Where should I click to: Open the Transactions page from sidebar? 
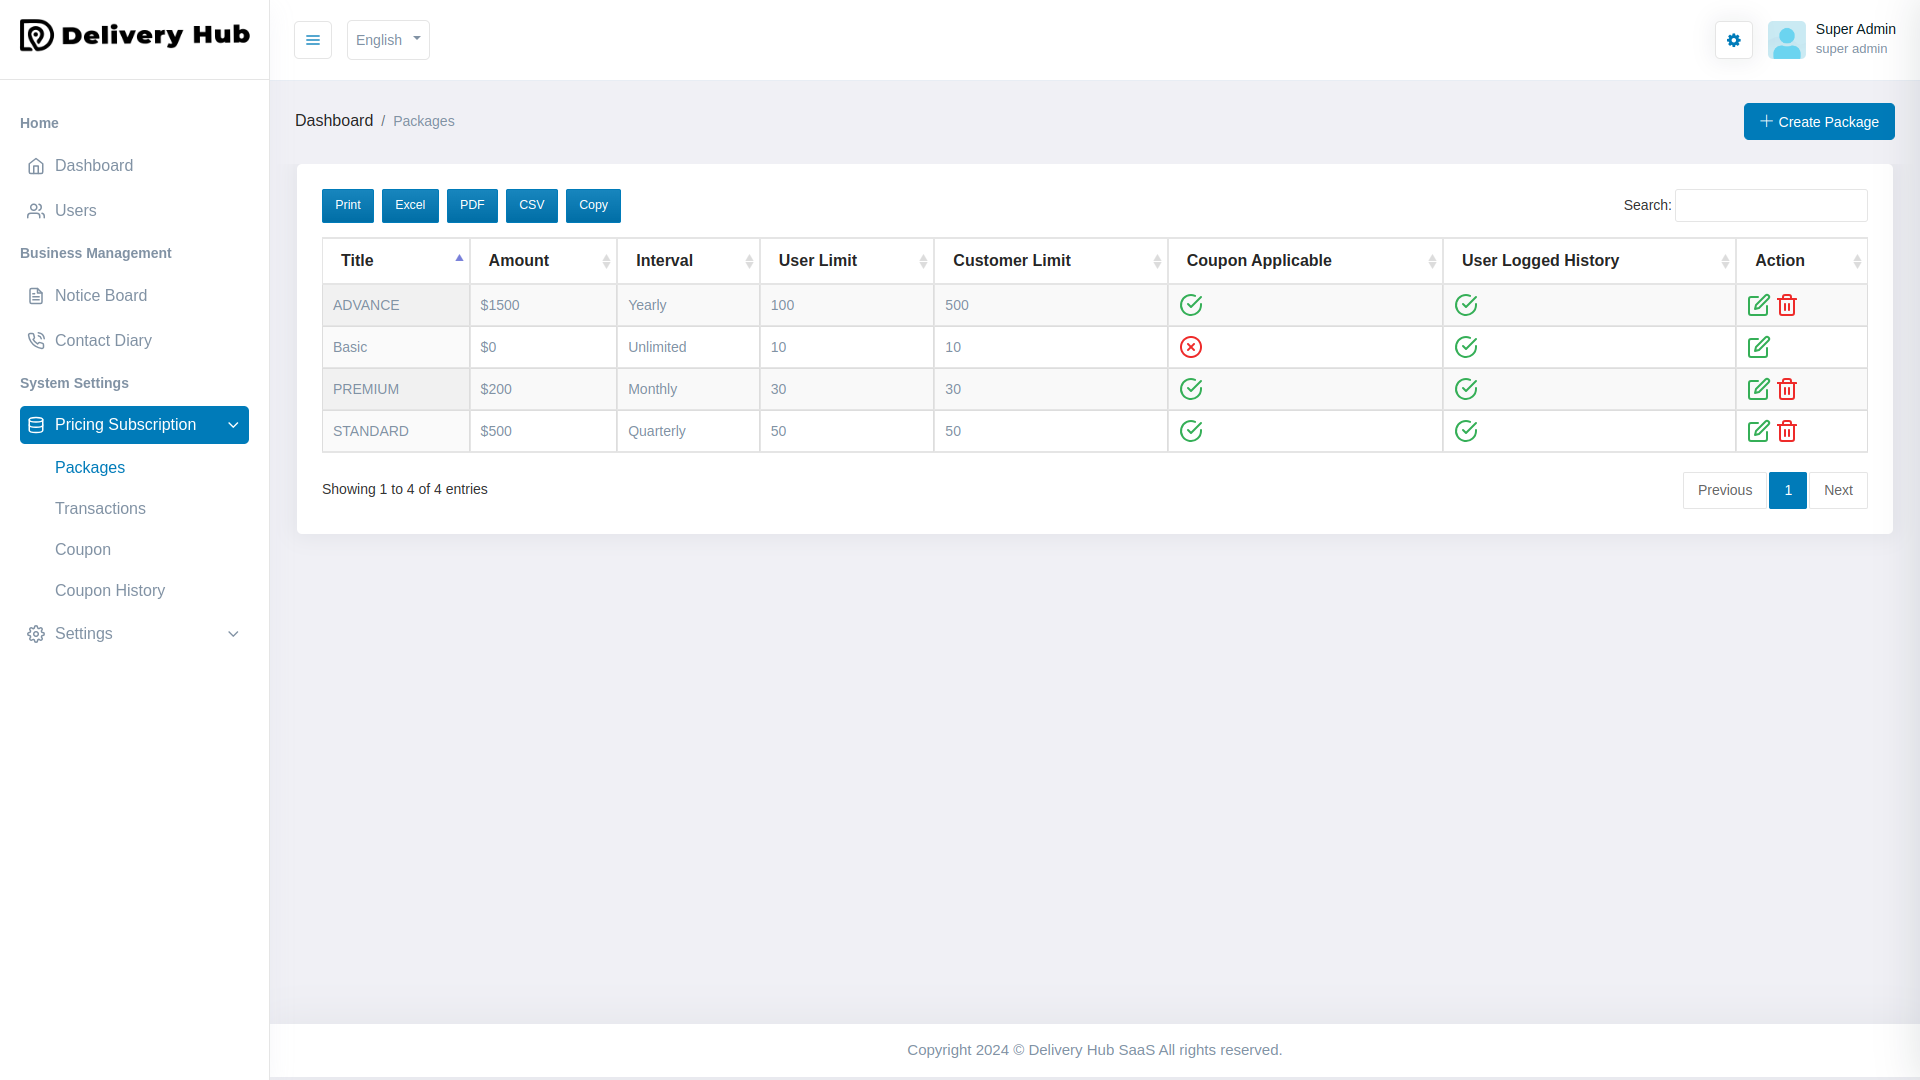100,508
